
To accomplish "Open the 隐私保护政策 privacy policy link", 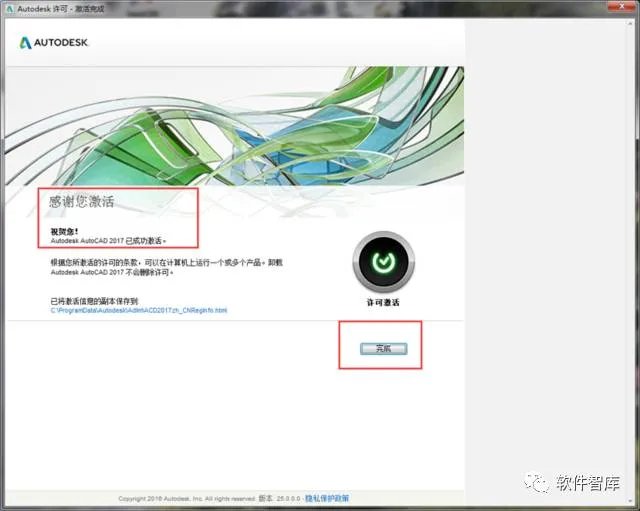I will (x=327, y=498).
